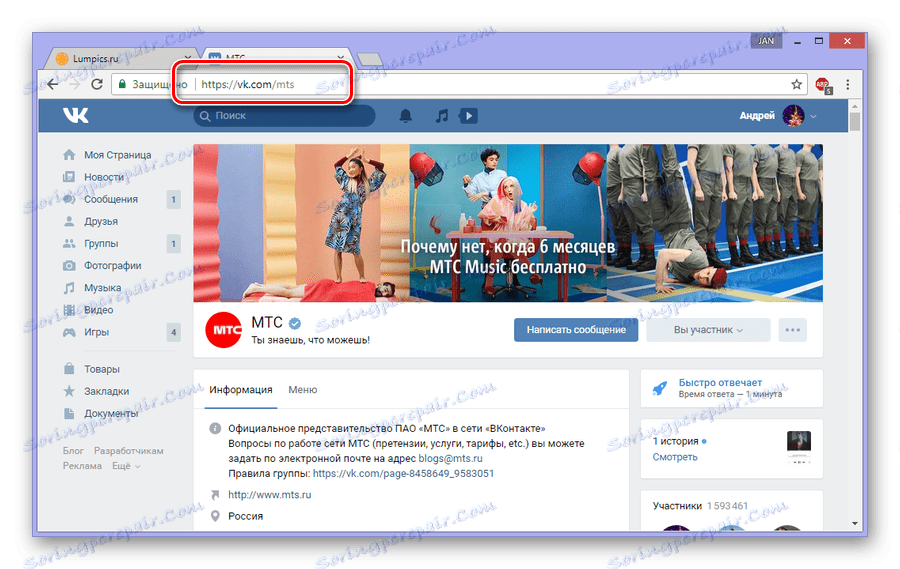
Task: Bookmark the page with star icon
Action: 796,84
